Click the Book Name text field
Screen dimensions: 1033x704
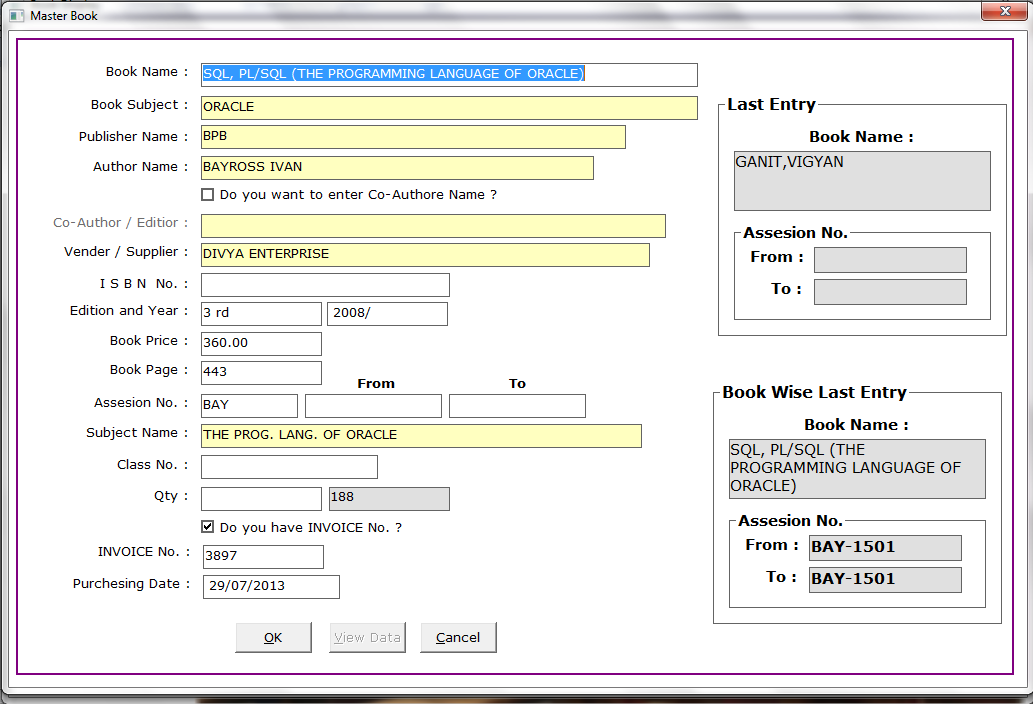pos(448,75)
